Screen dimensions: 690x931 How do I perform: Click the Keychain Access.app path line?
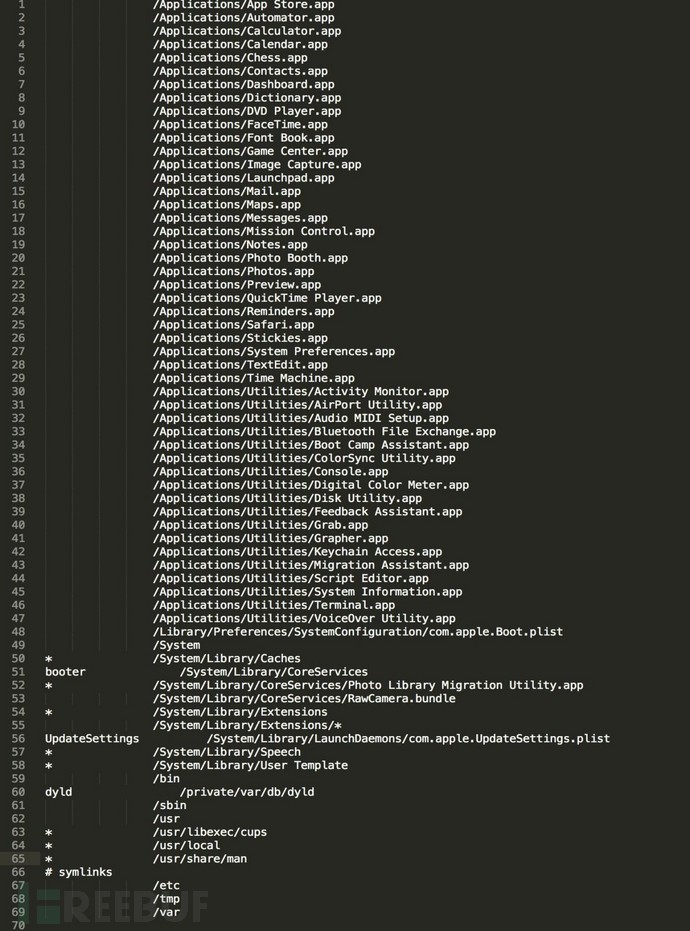pos(297,552)
